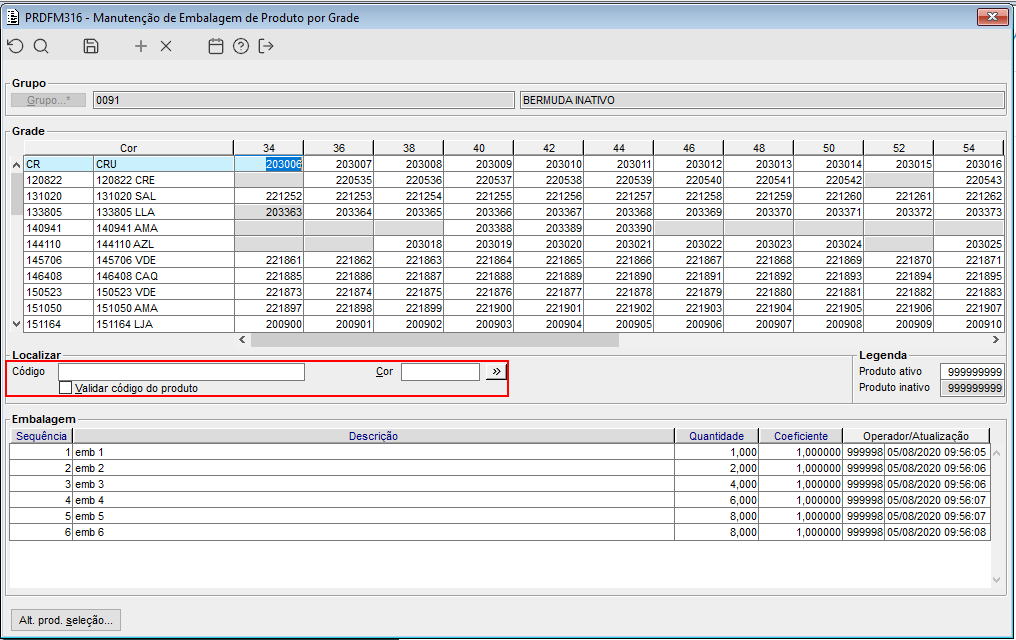Select packaging row emb 2

tap(500, 468)
